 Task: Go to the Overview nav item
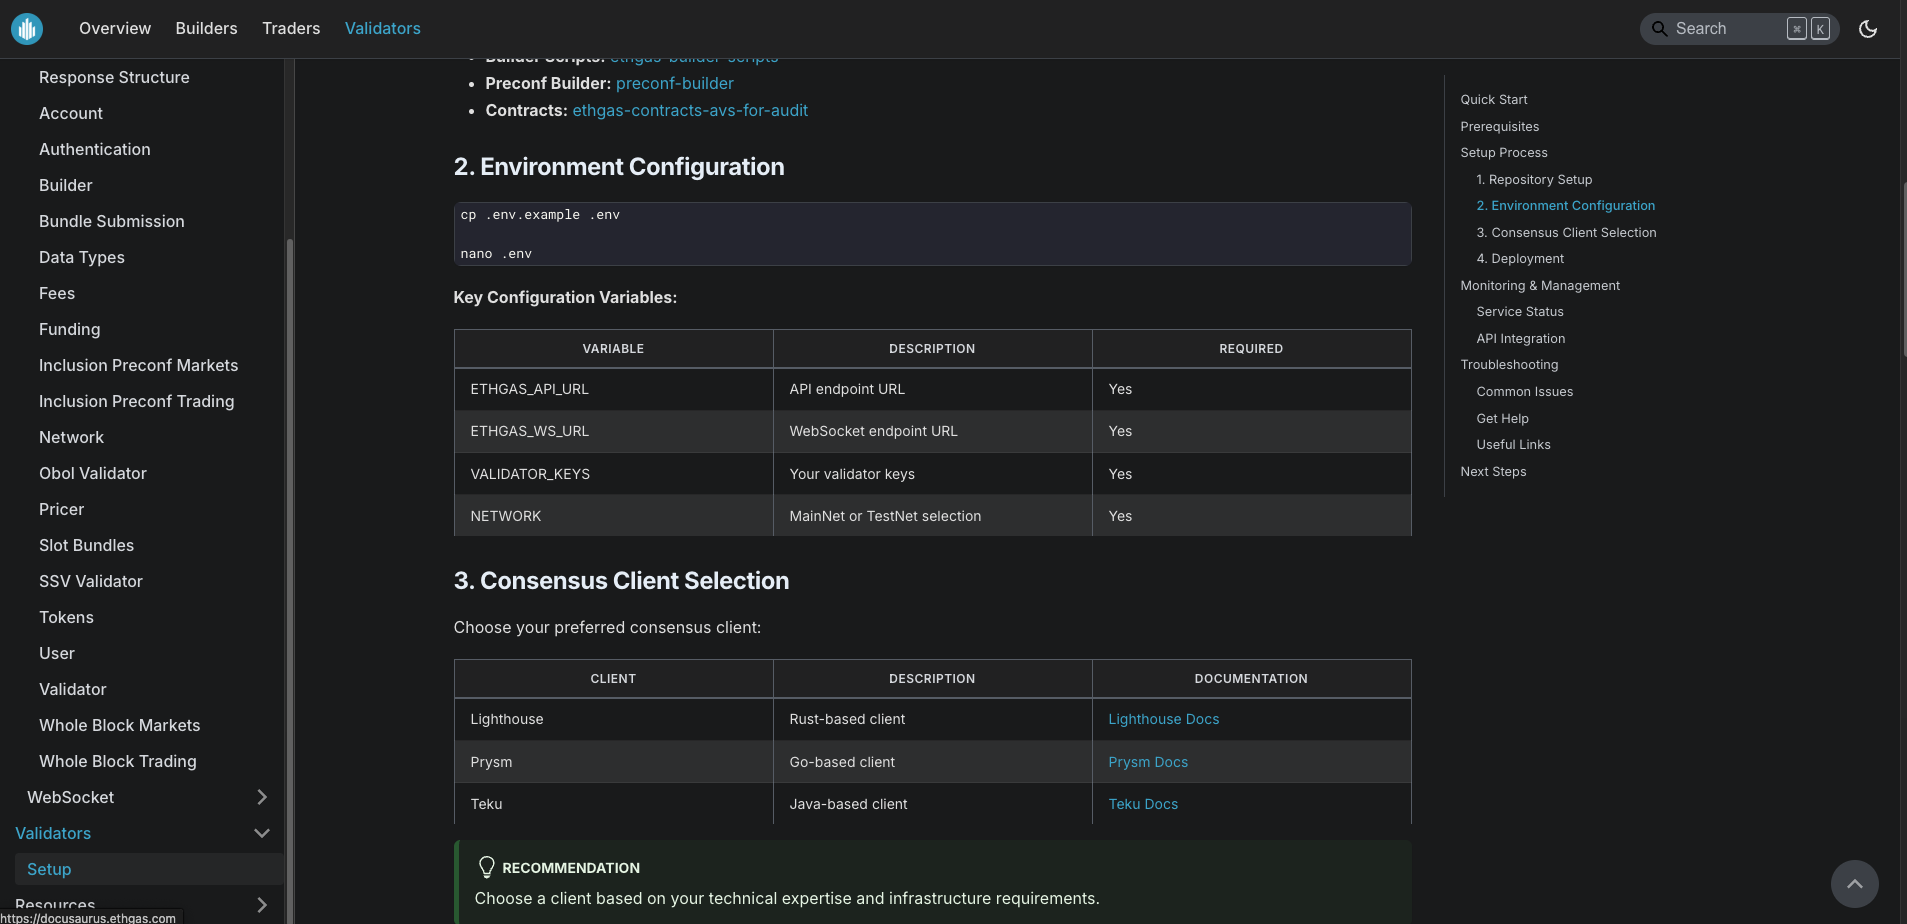coord(115,28)
